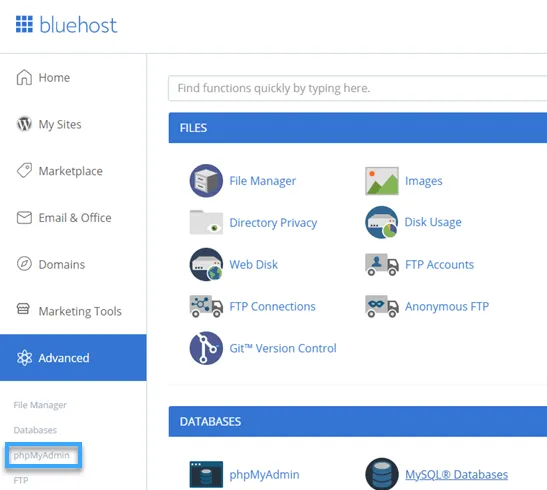Click the envelope icon for Email & Office
Viewport: 547px width, 490px height.
tap(24, 218)
